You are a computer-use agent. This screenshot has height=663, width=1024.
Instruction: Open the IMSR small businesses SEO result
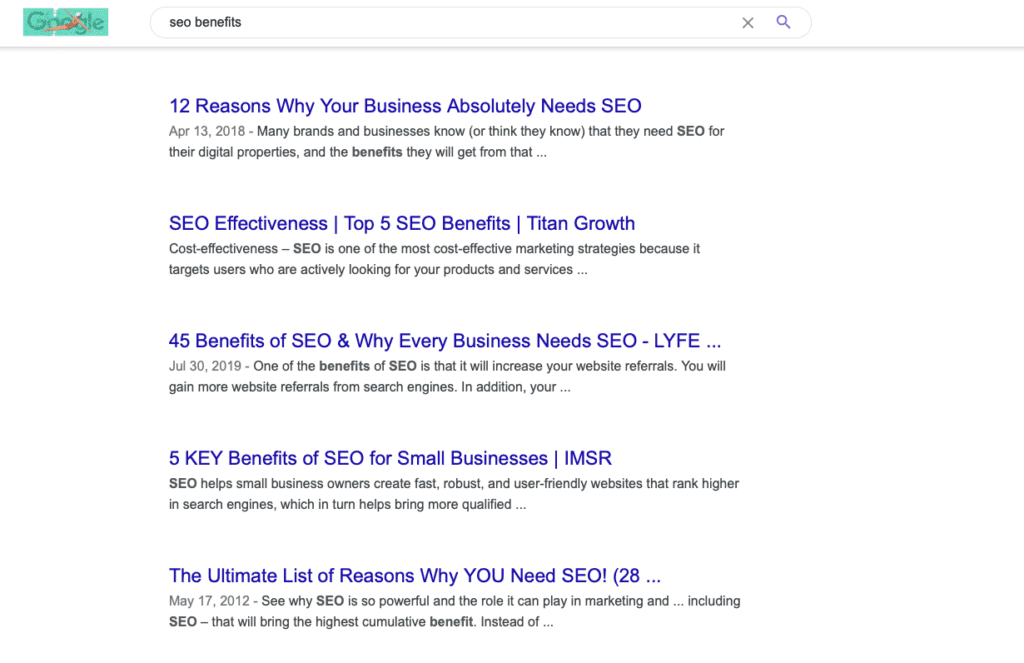[390, 458]
